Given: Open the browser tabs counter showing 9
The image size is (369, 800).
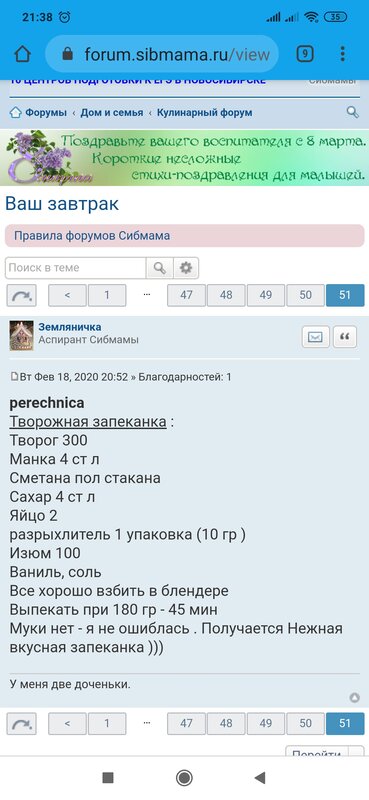Looking at the screenshot, I should [x=305, y=54].
